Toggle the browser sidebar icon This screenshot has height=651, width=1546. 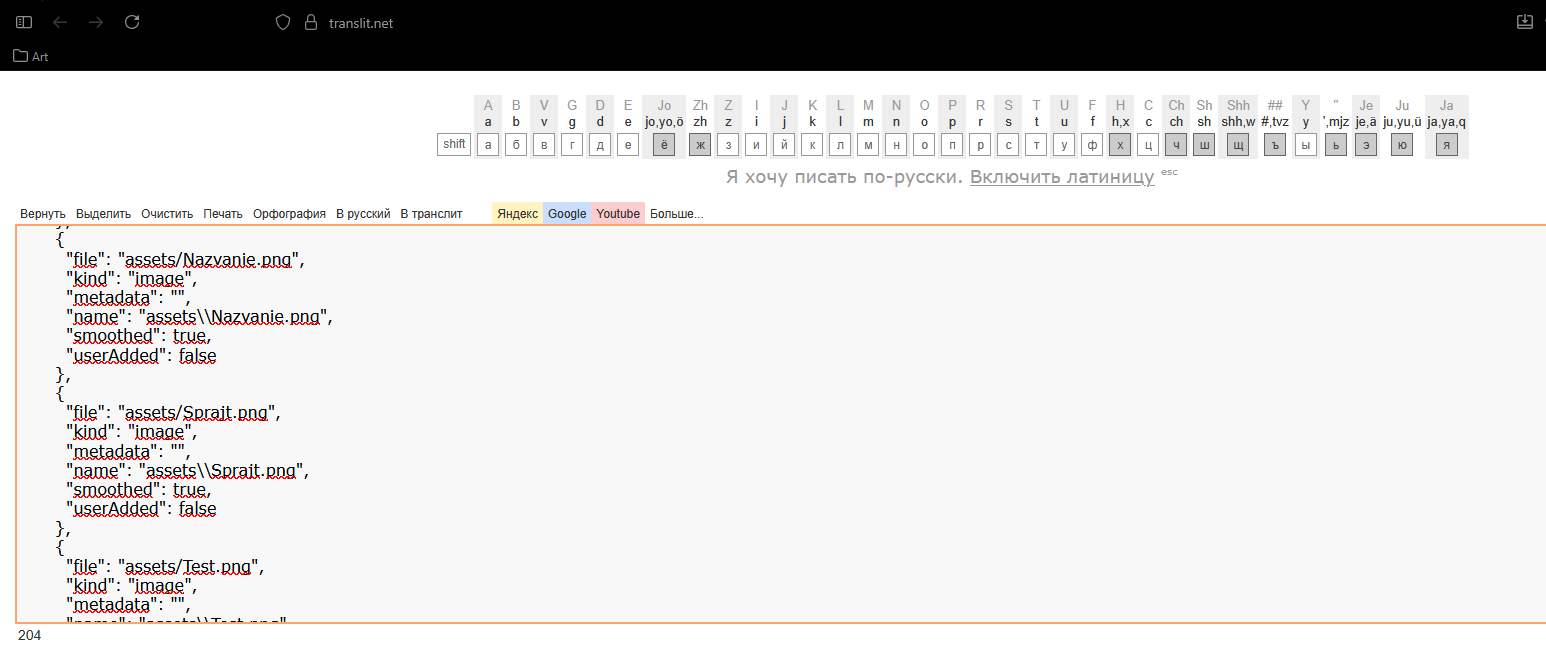tap(24, 22)
